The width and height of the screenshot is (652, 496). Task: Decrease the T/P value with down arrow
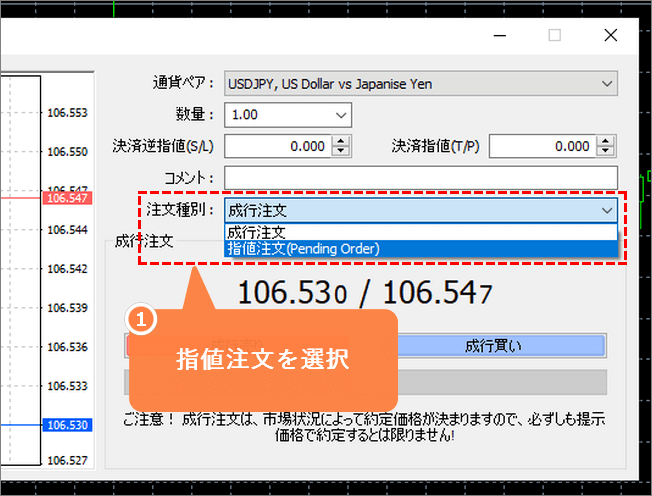605,152
